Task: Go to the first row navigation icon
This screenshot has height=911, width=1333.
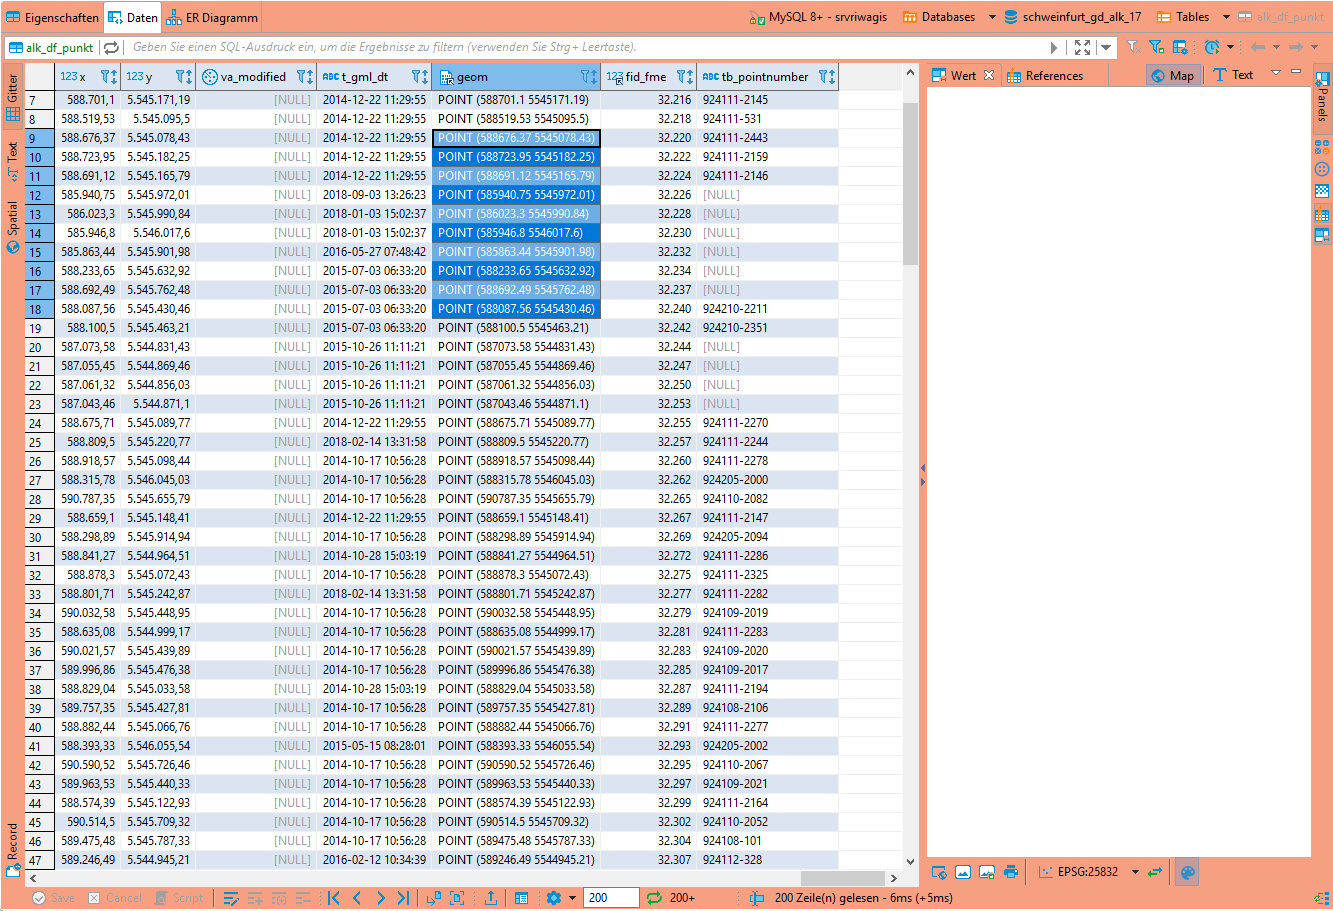Action: pos(334,898)
